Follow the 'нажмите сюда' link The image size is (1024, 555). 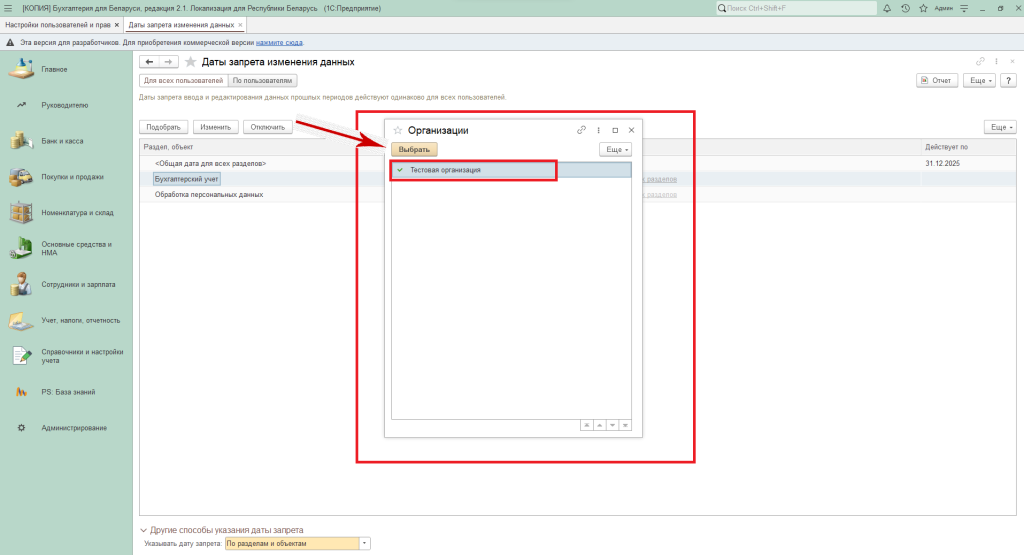[279, 43]
